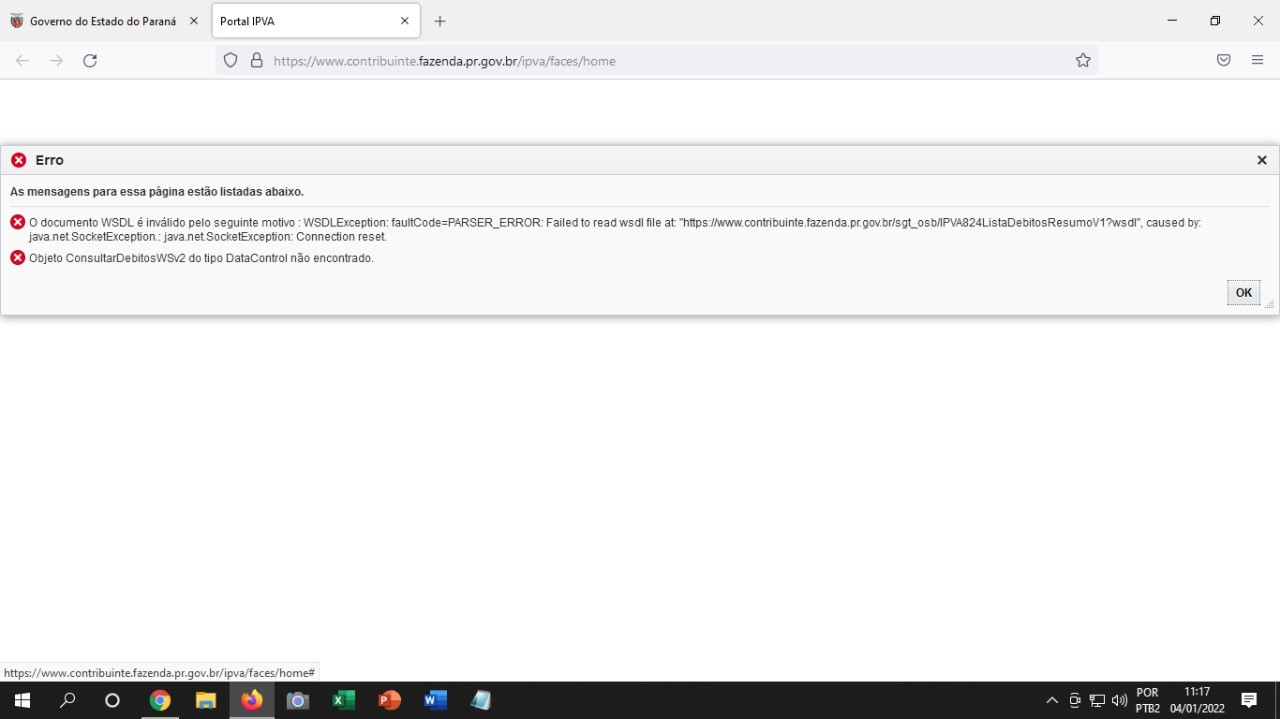Click the back navigation arrow

(22, 60)
